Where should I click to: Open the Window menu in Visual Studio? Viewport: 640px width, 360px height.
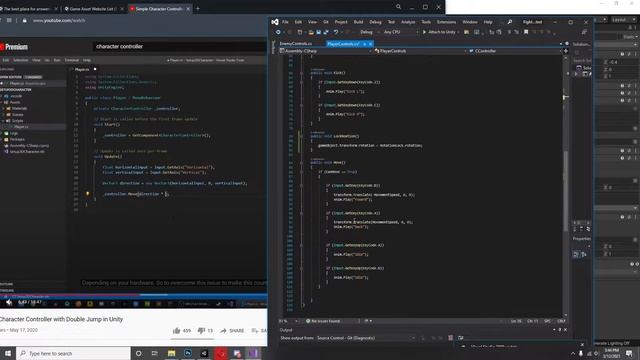point(469,22)
